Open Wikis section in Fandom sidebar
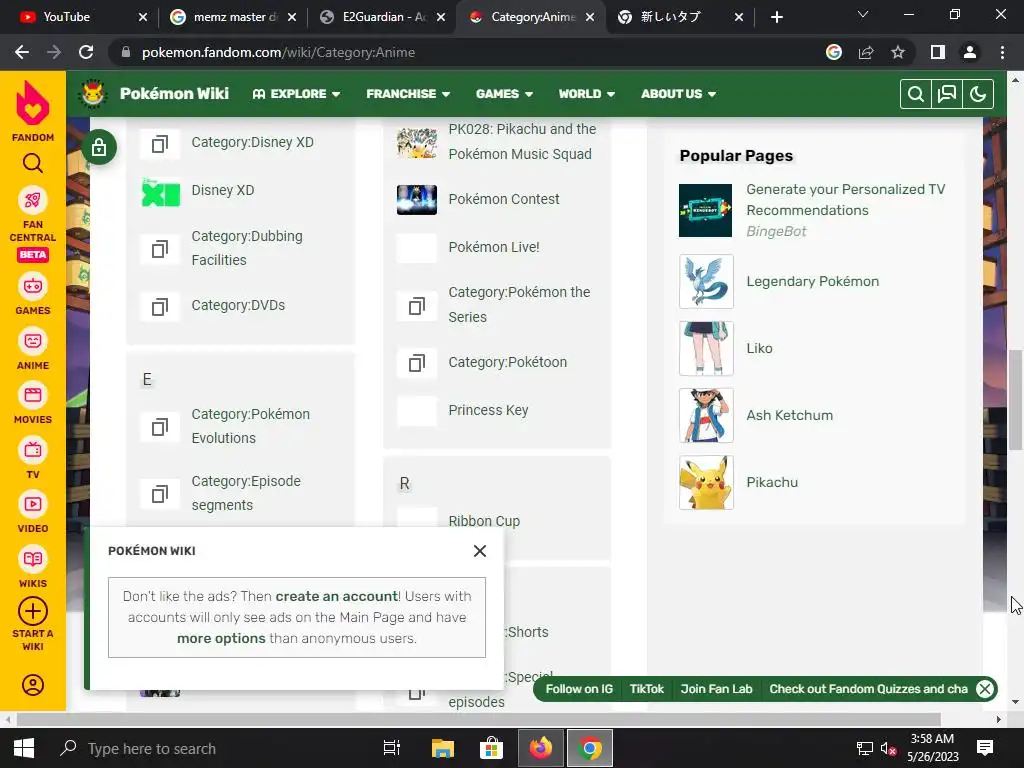 [x=33, y=568]
